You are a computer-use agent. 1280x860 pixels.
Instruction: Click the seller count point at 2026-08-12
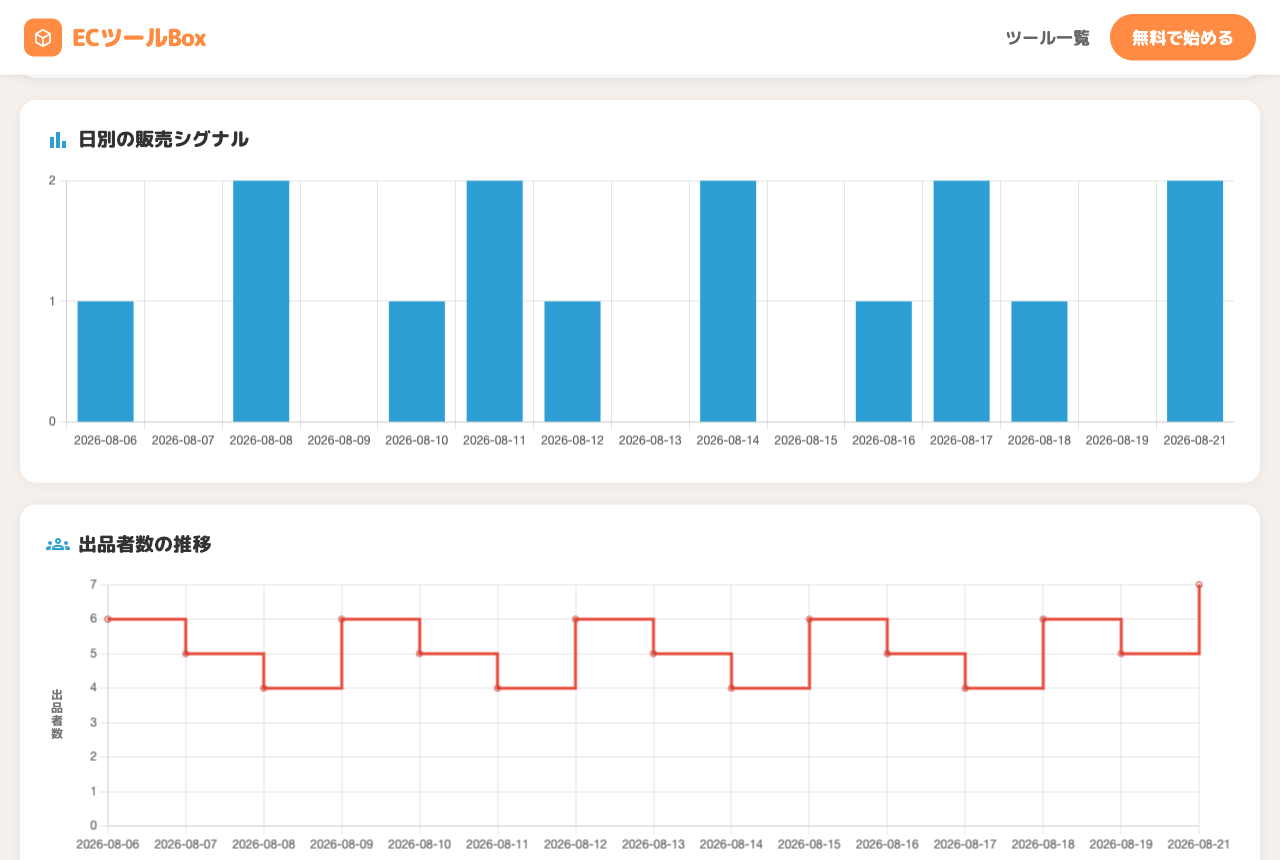576,619
